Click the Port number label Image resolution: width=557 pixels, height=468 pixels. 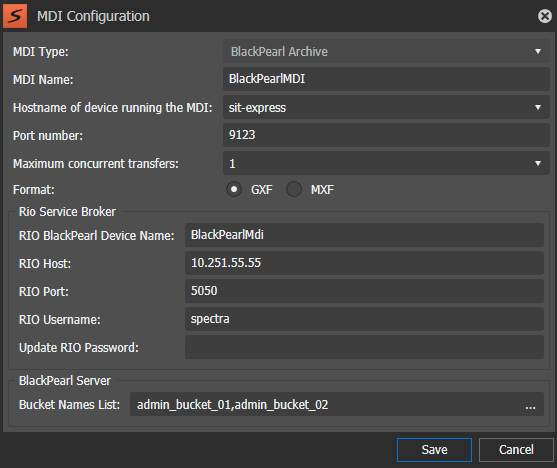[48, 136]
